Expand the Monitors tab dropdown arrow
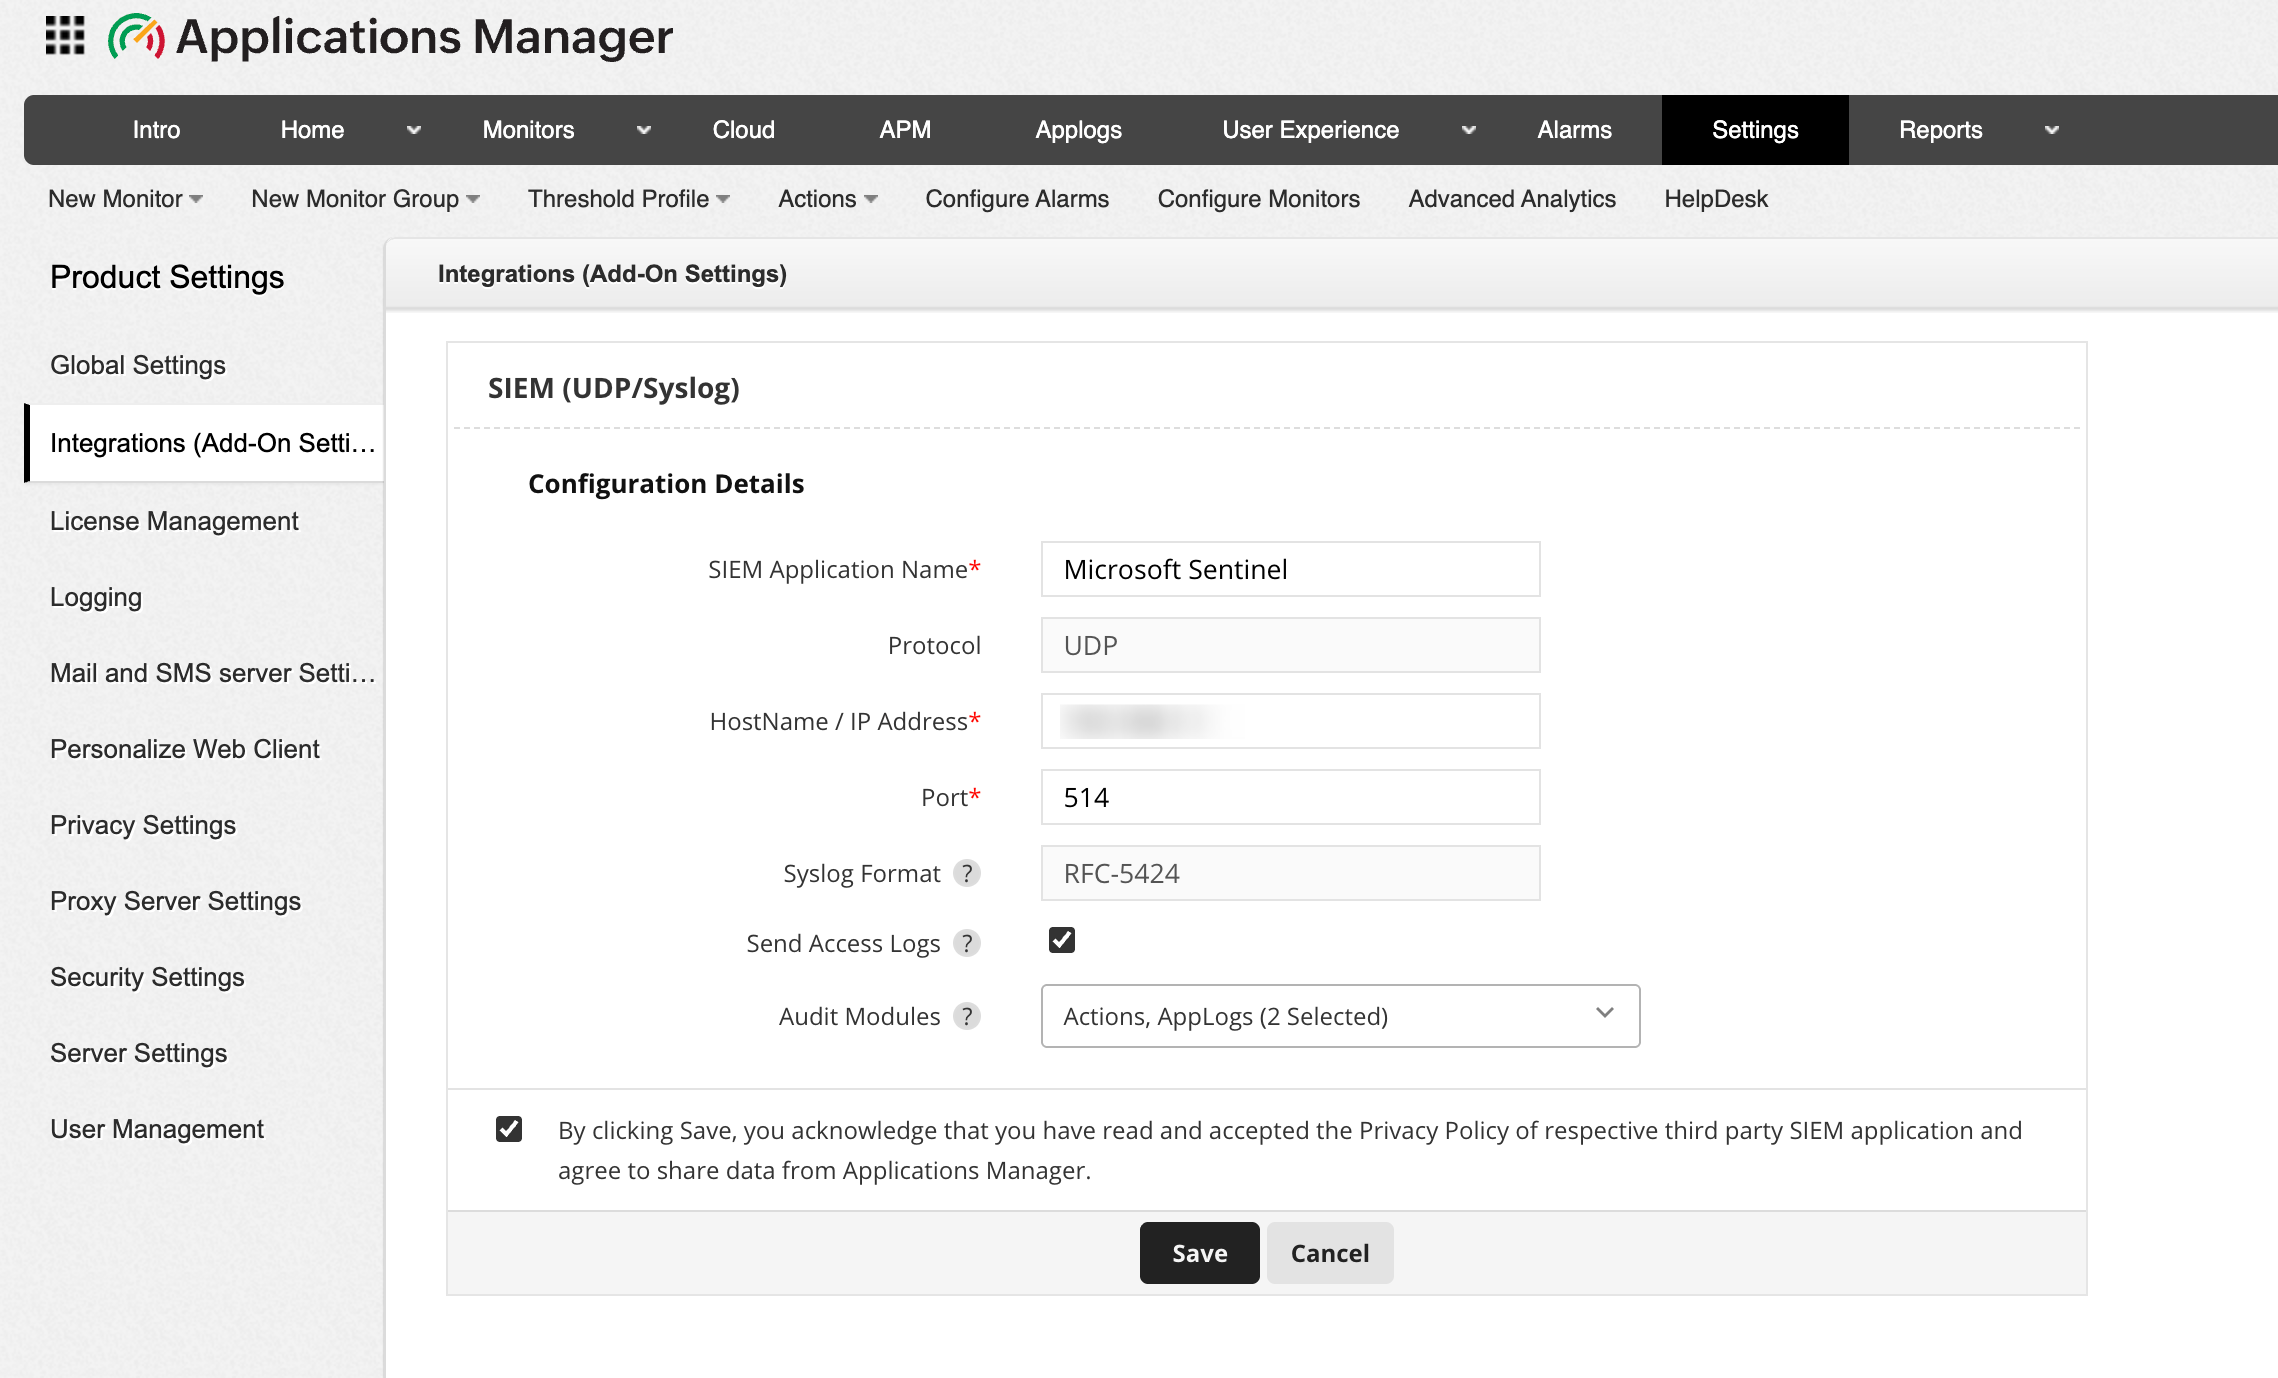The height and width of the screenshot is (1378, 2278). (644, 130)
